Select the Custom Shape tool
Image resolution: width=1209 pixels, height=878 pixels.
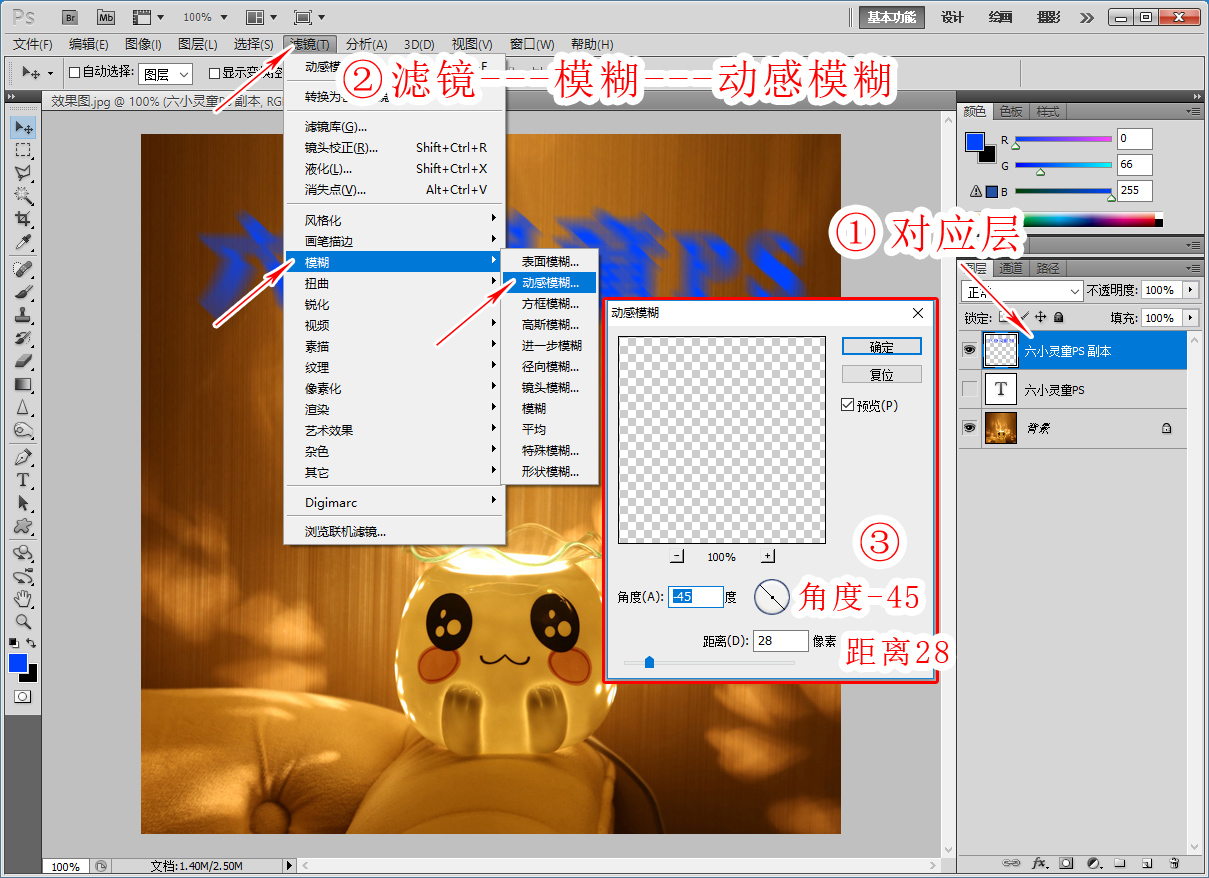point(23,526)
